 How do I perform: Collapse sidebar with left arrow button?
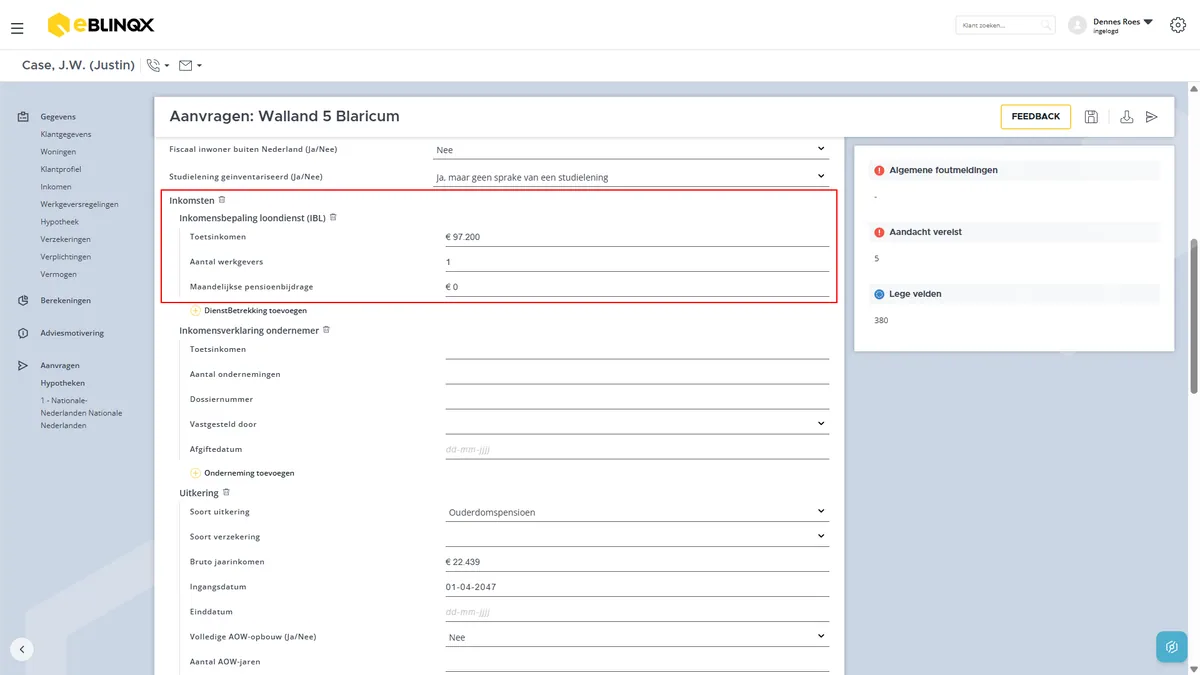coord(22,648)
